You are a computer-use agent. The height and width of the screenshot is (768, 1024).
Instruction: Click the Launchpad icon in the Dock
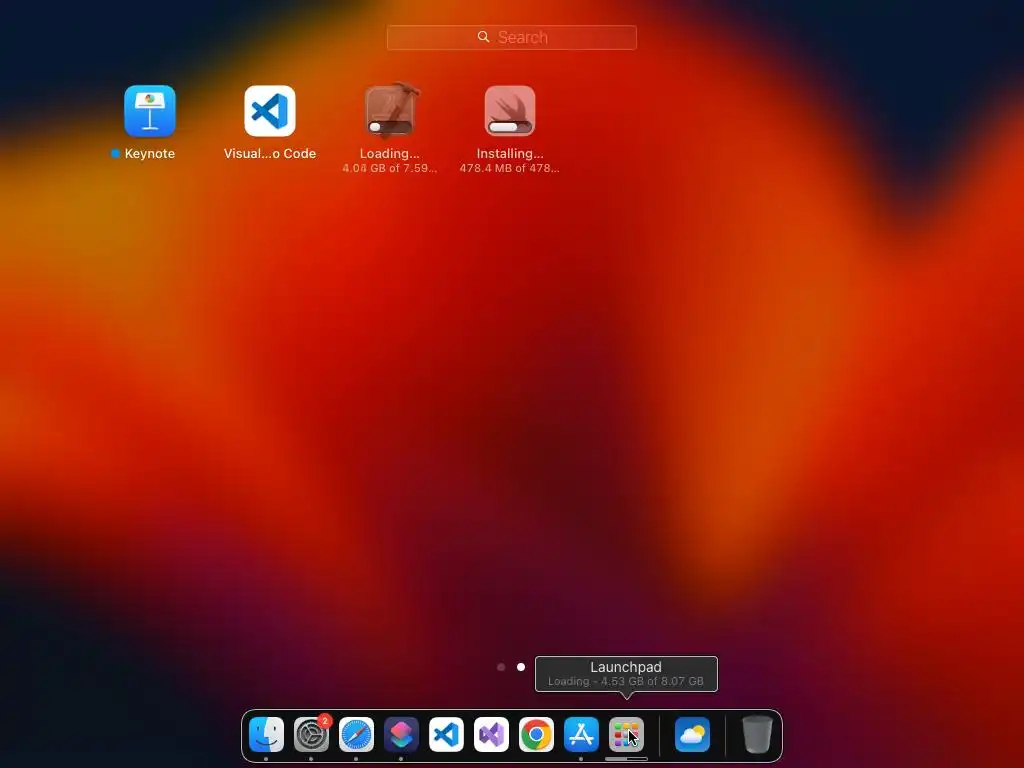point(626,734)
